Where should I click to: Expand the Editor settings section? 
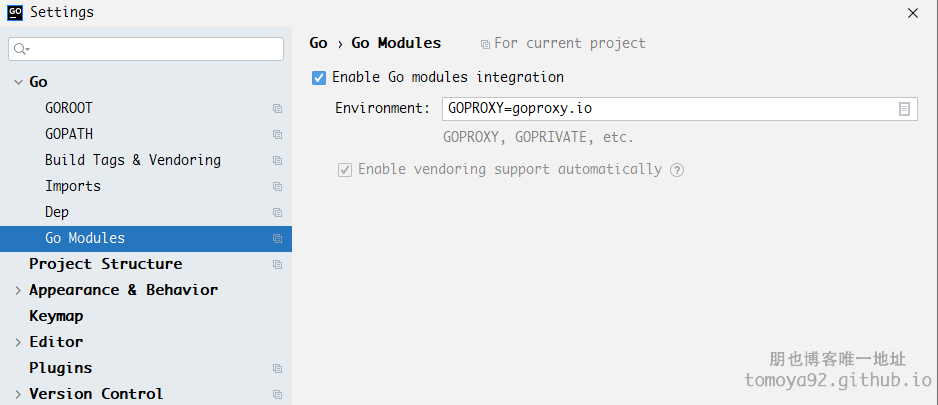[18, 342]
